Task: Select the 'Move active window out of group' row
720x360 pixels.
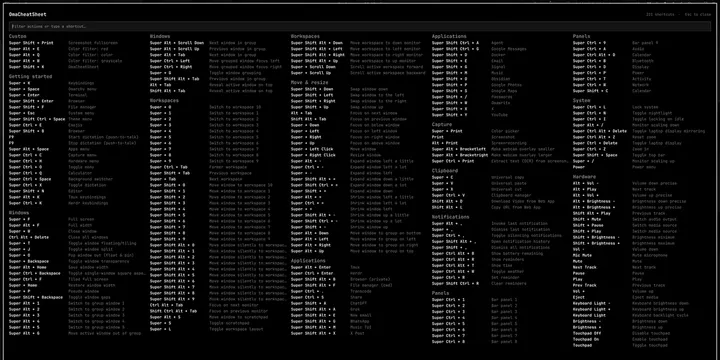Action: [77, 333]
